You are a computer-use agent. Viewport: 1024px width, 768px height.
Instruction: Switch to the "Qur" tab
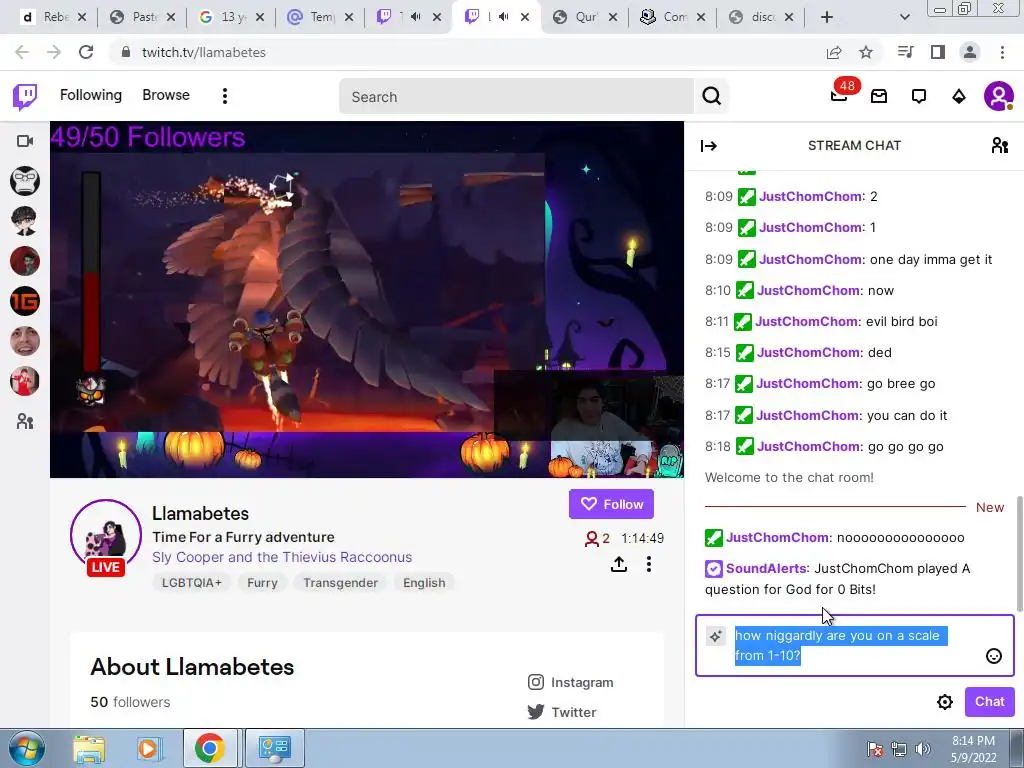click(586, 17)
